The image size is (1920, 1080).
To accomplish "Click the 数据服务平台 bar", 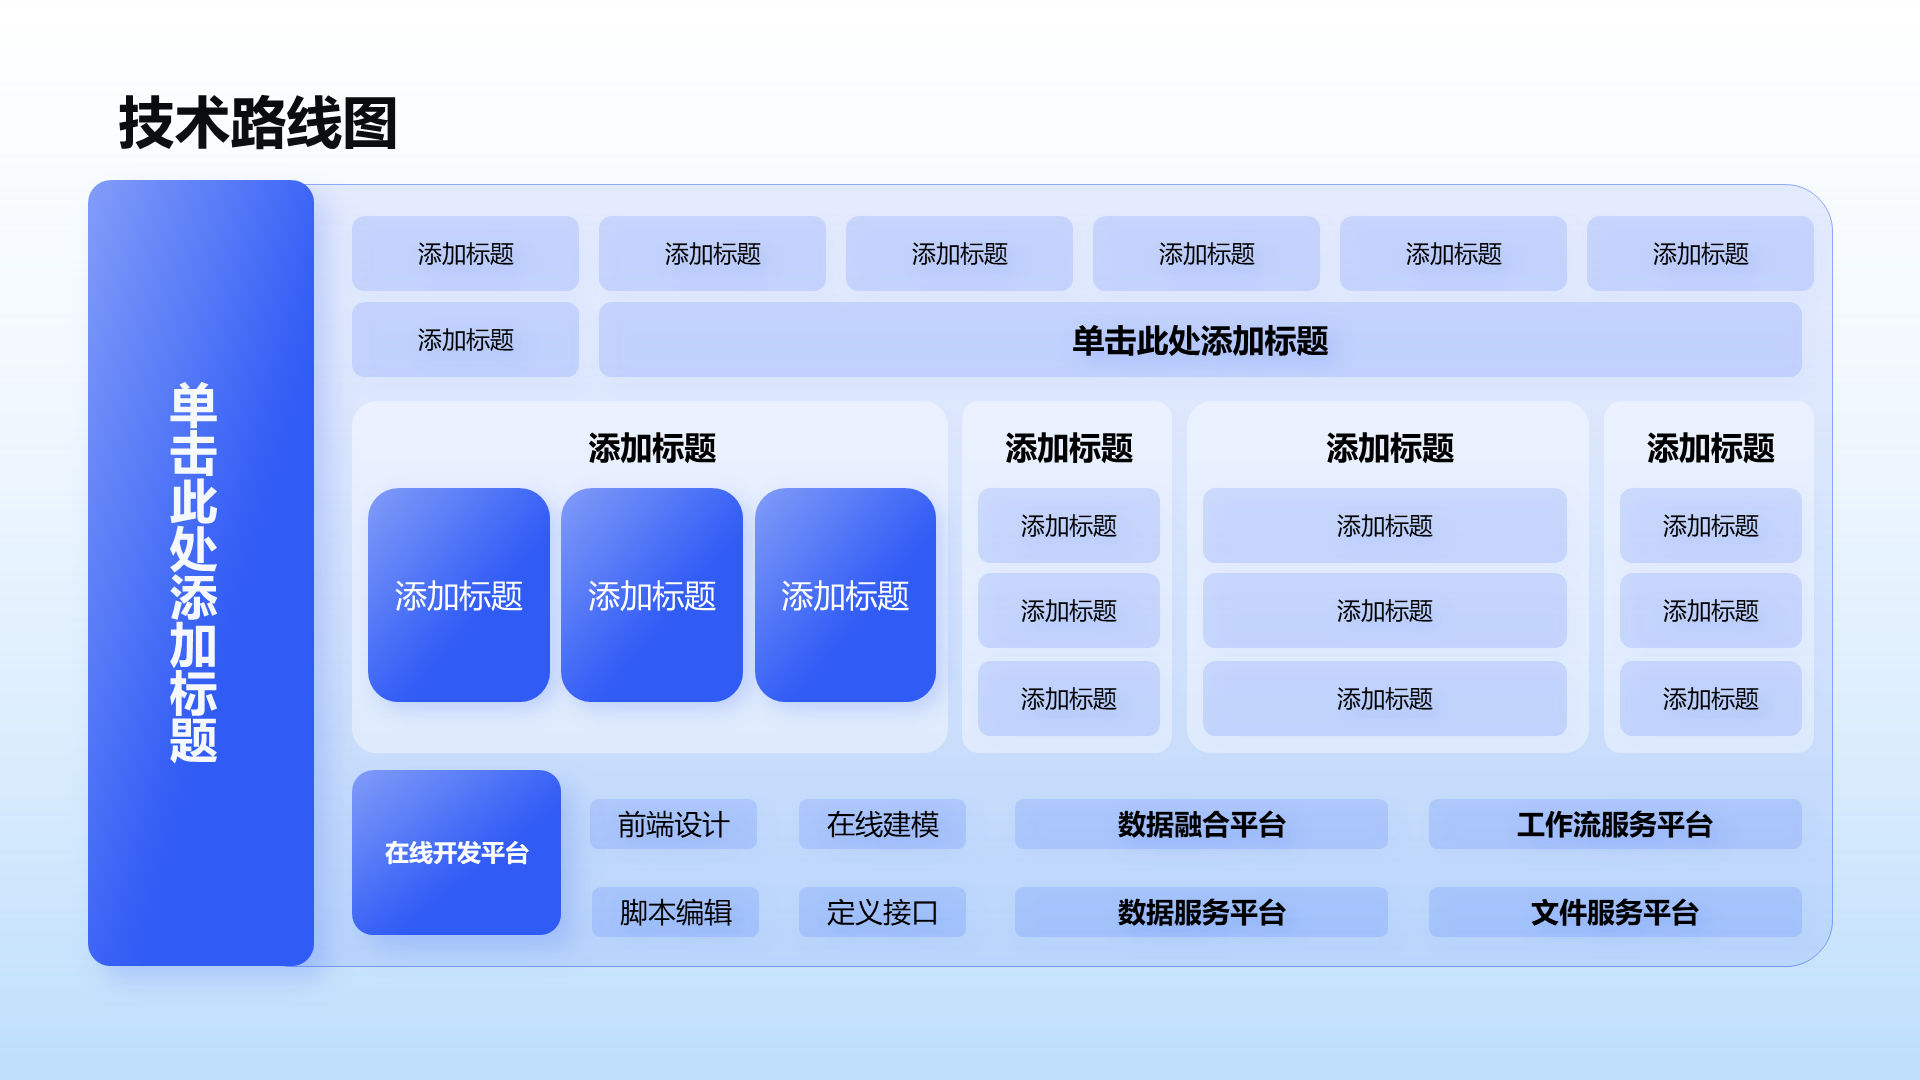I will [1201, 912].
